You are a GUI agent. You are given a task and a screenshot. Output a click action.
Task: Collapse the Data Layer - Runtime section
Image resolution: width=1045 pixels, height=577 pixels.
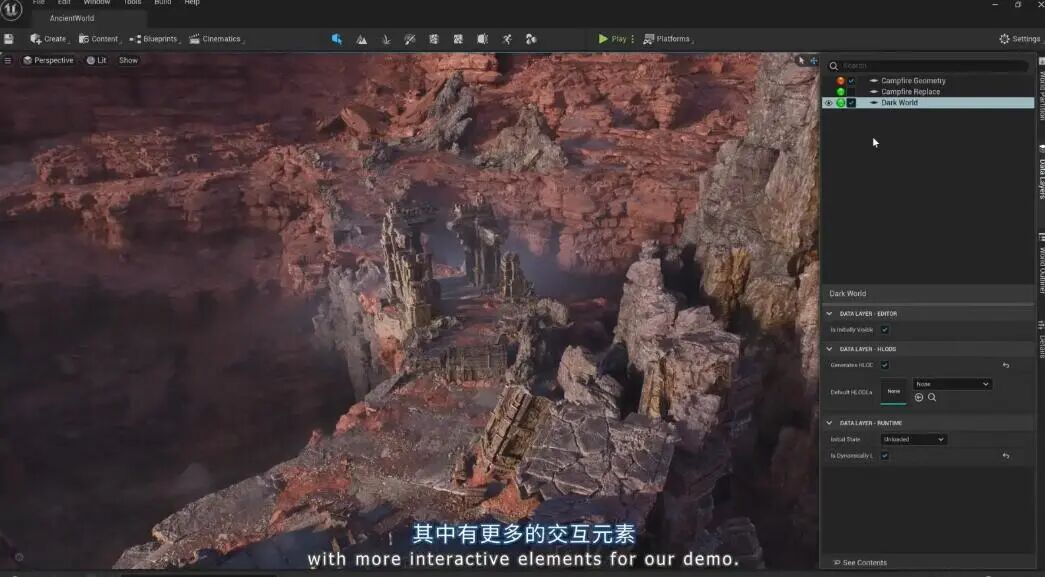[x=829, y=423]
